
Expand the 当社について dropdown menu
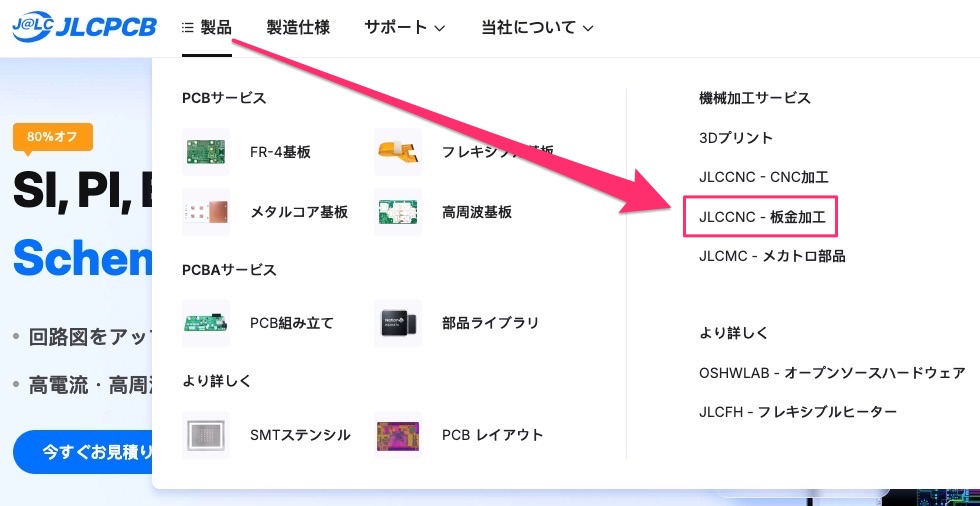click(536, 27)
